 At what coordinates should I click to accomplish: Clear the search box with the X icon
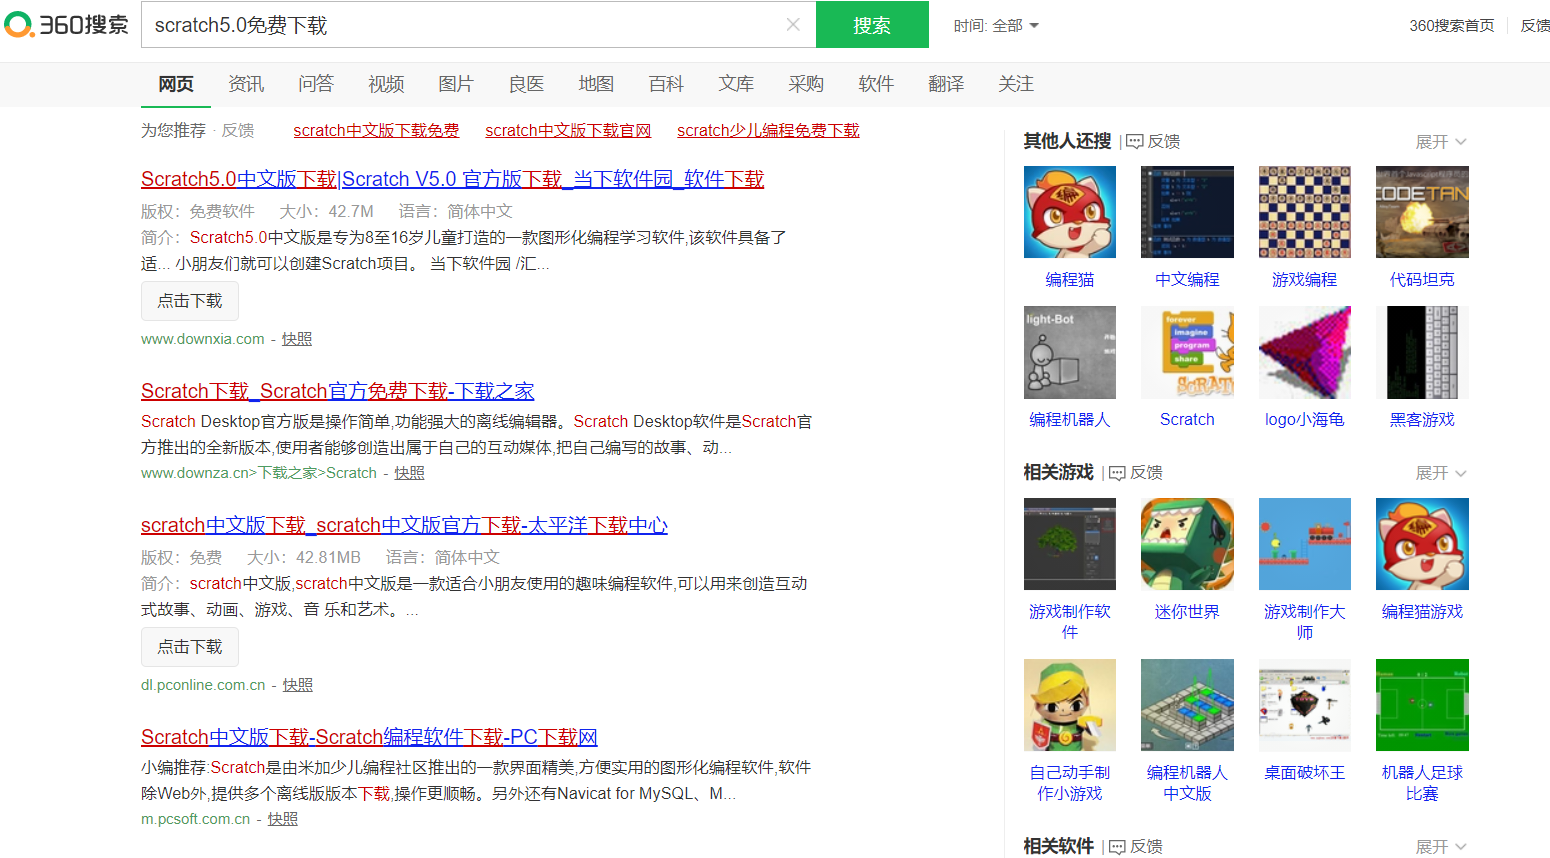coord(793,25)
